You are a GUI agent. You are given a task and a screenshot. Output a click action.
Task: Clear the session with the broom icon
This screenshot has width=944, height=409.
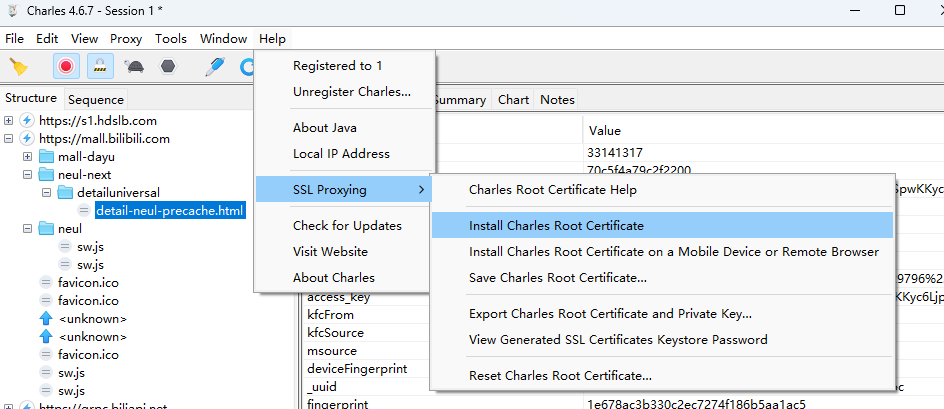[19, 66]
